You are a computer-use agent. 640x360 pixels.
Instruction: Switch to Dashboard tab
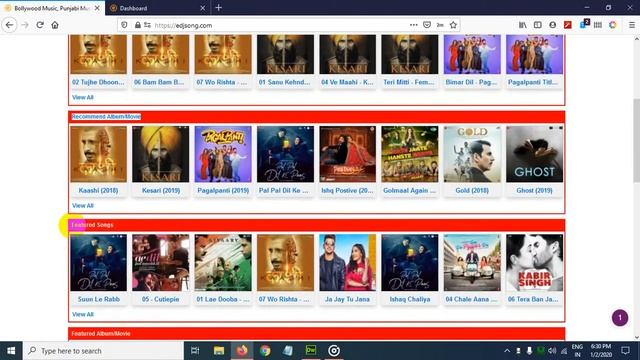pos(157,8)
